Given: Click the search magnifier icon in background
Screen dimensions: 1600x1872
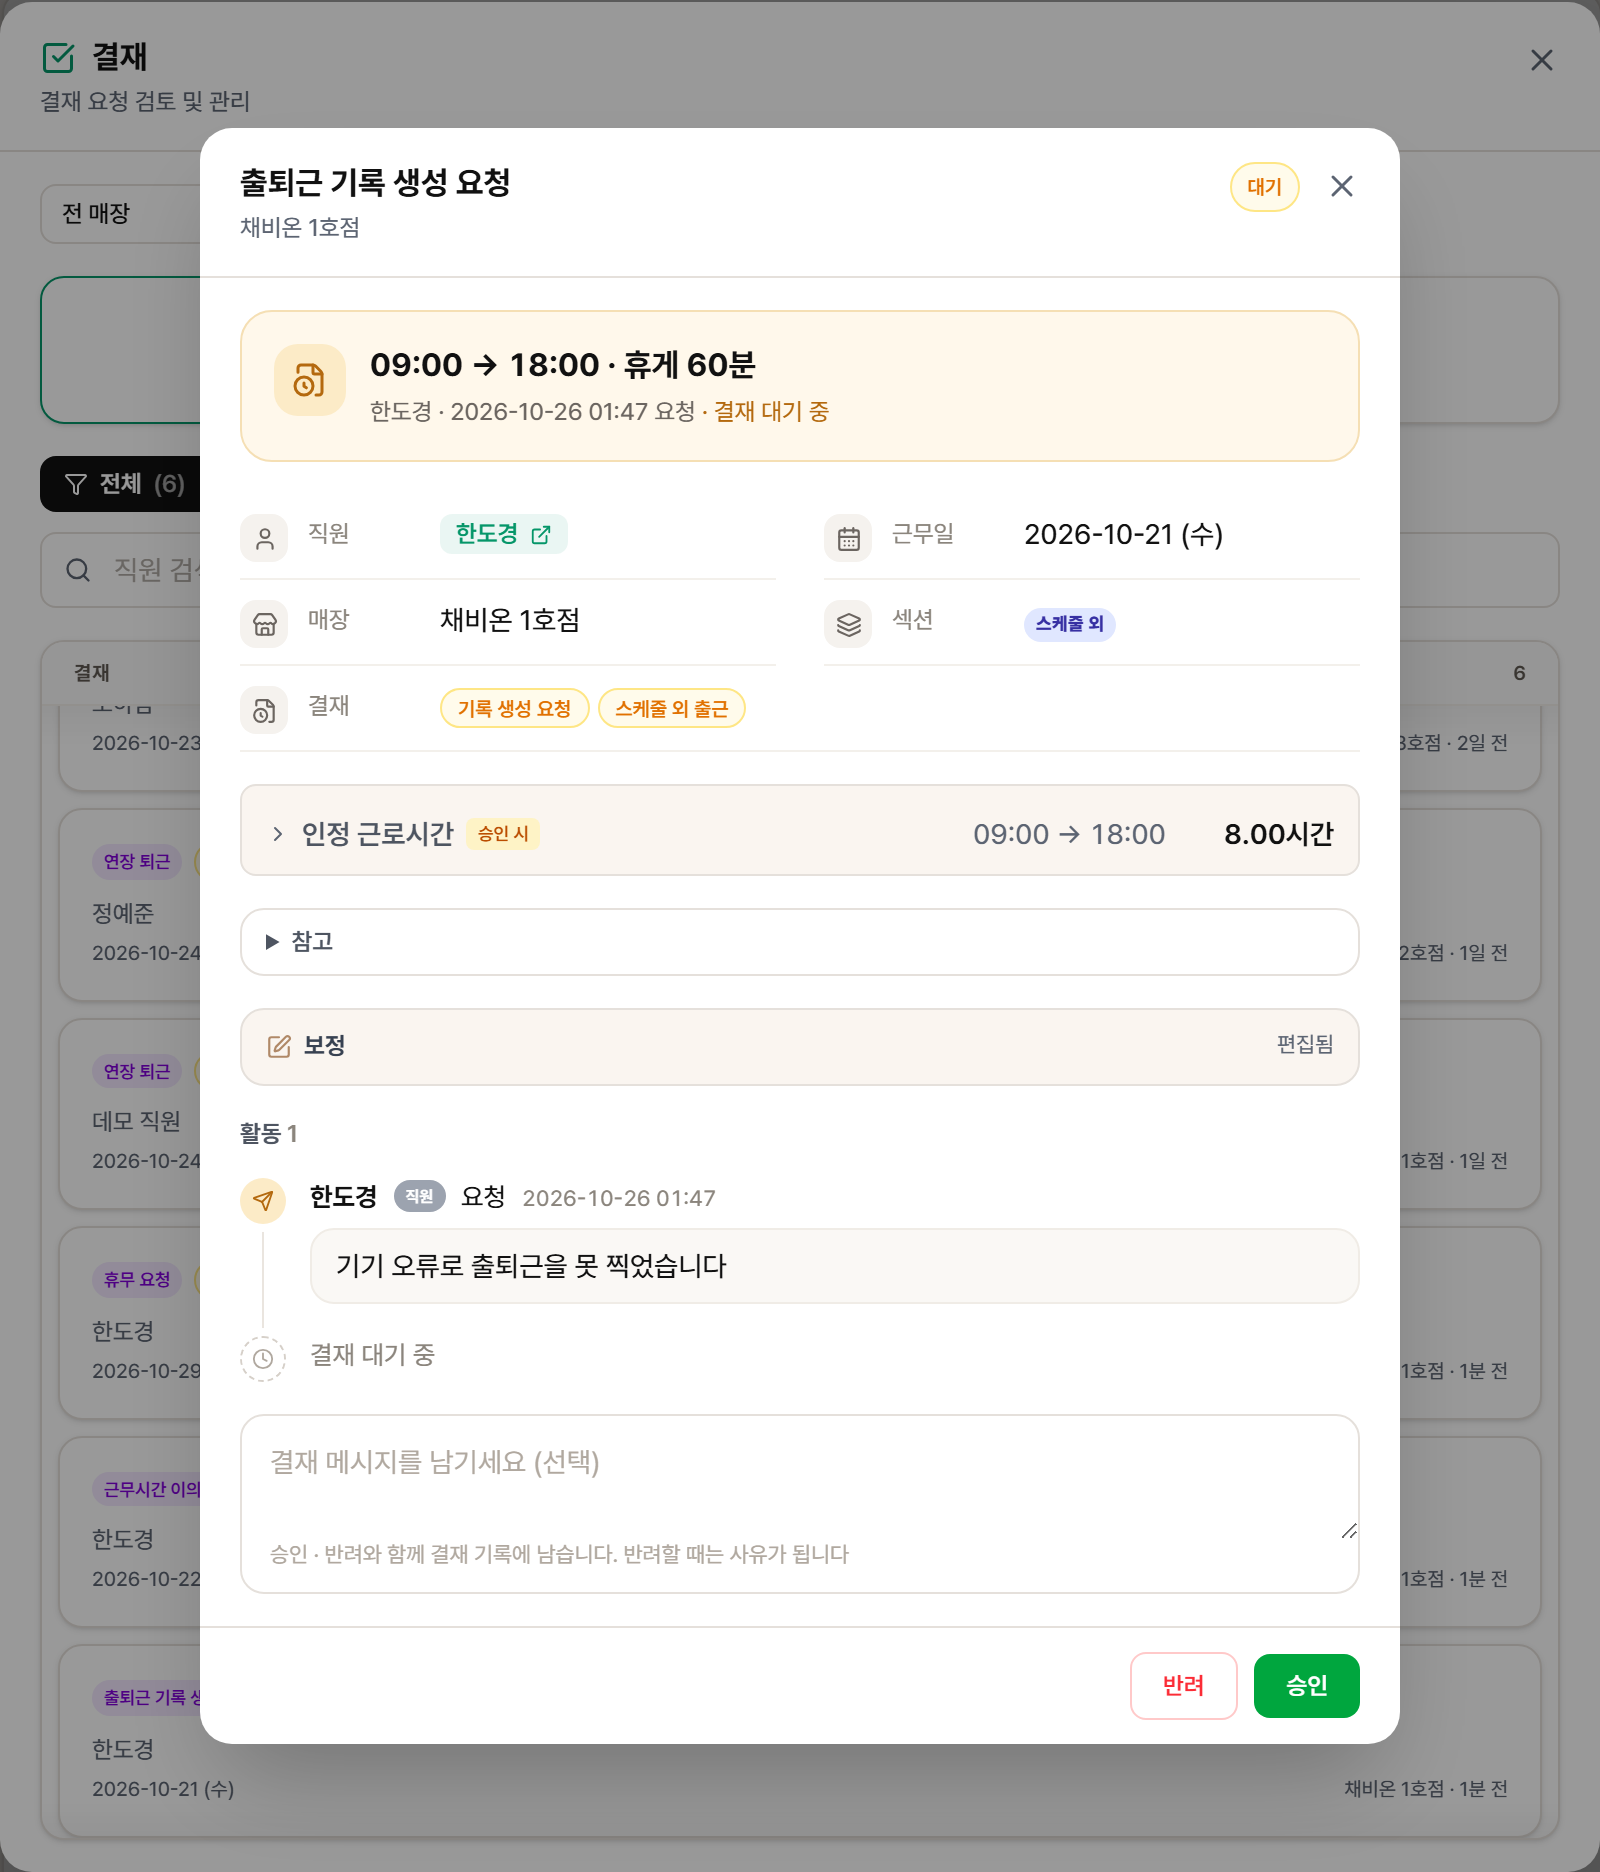Looking at the screenshot, I should click(x=78, y=570).
